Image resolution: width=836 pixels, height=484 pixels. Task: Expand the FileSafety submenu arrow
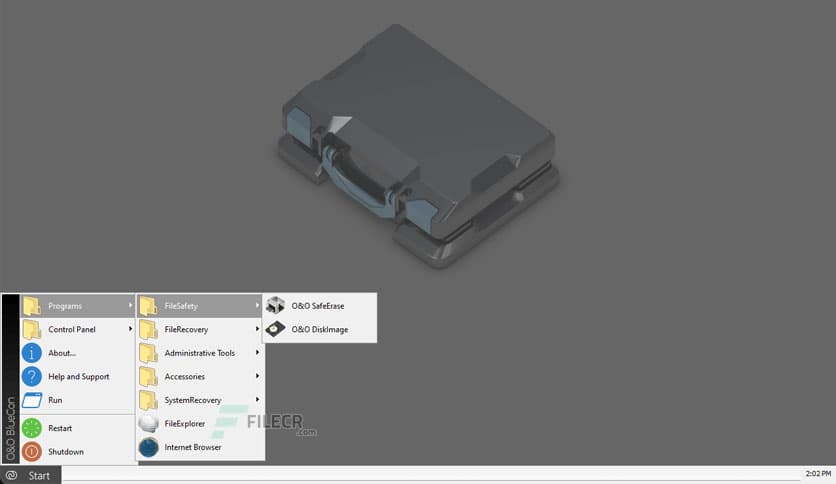[257, 305]
